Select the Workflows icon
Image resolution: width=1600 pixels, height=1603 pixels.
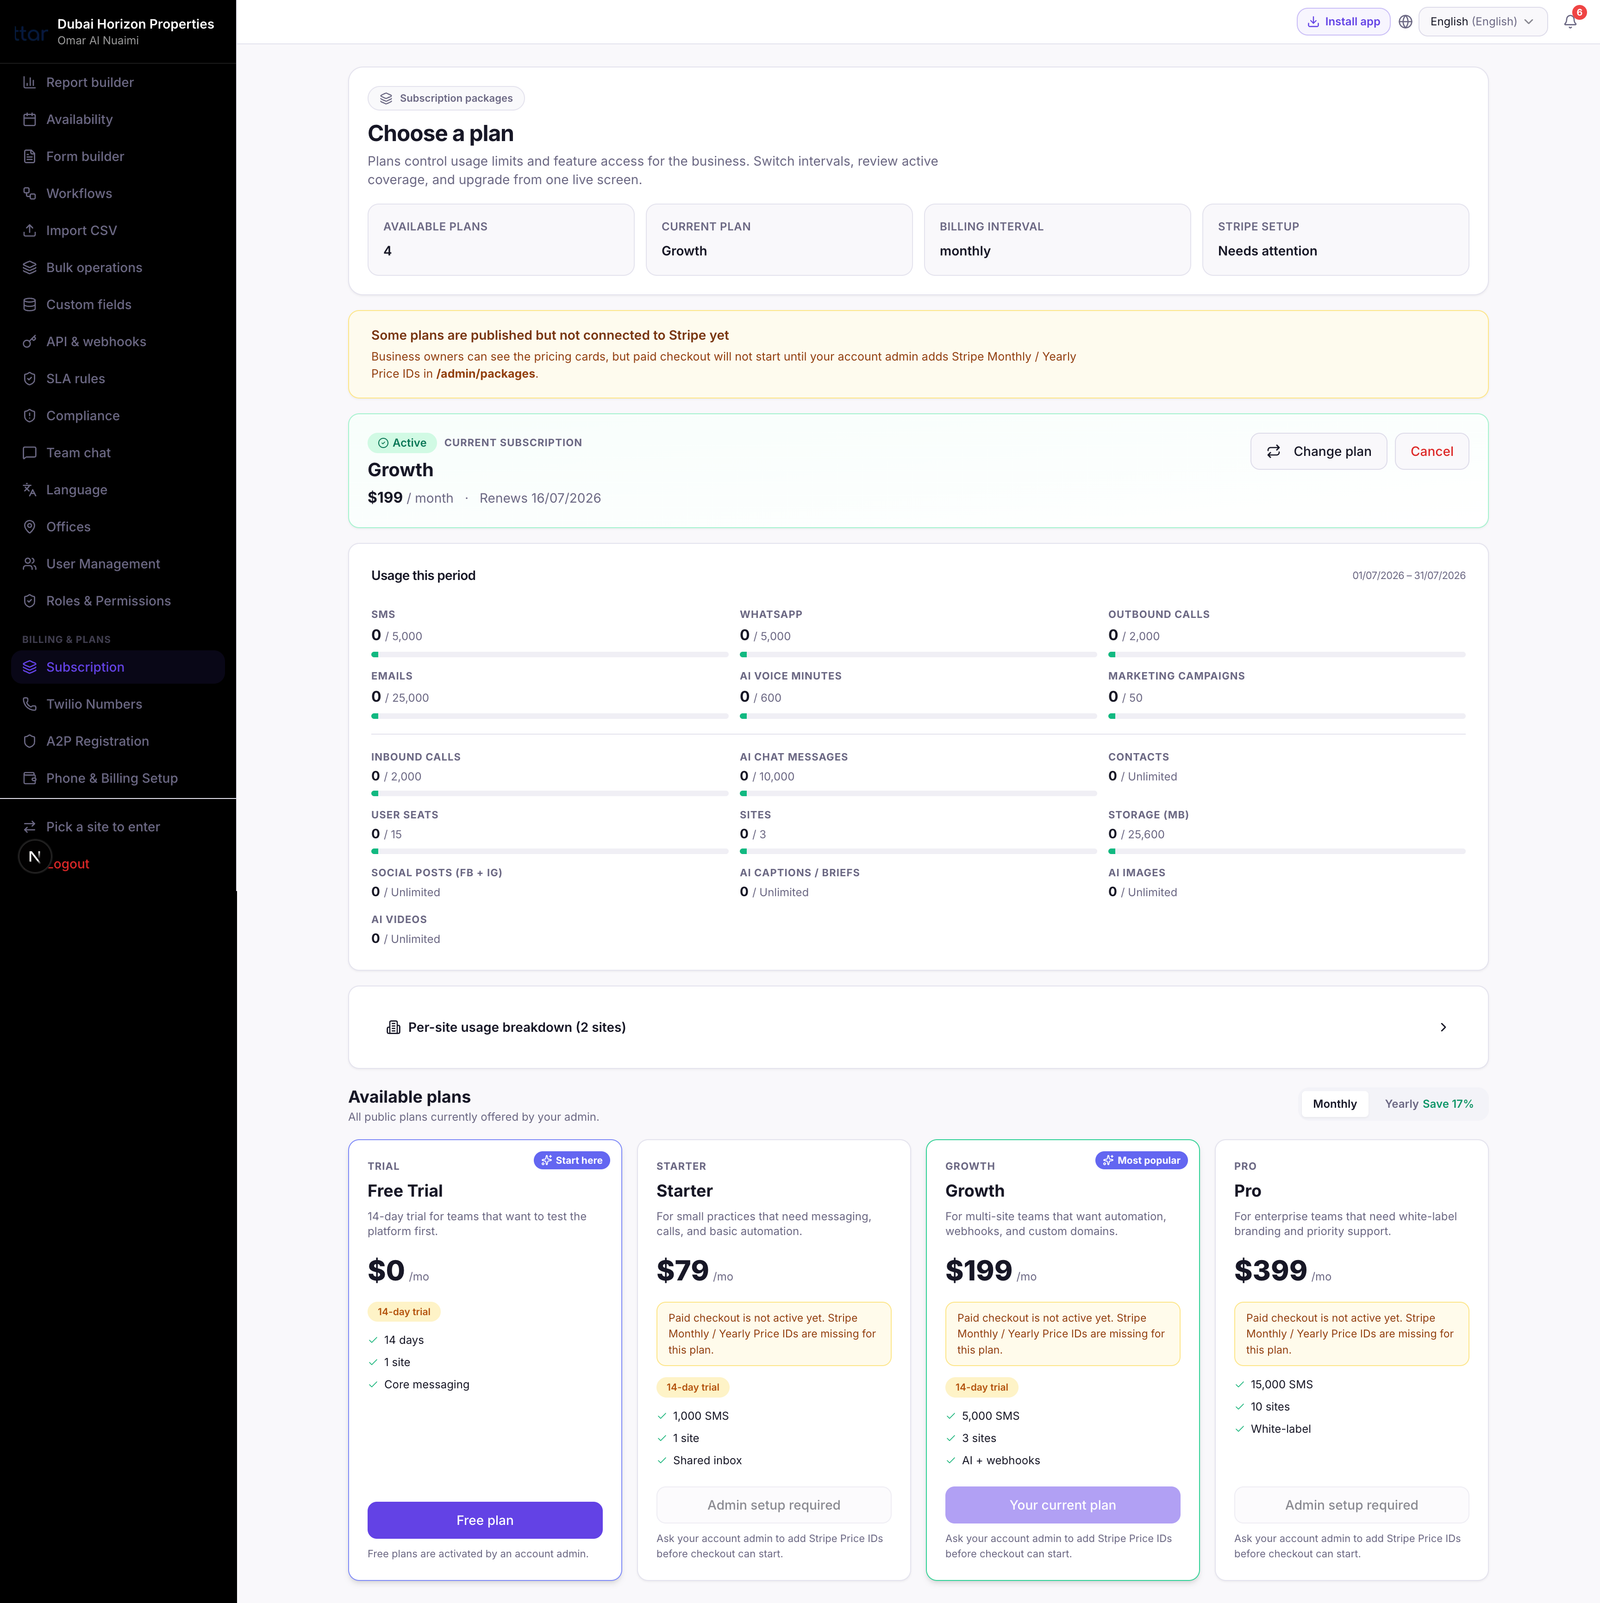(x=30, y=194)
